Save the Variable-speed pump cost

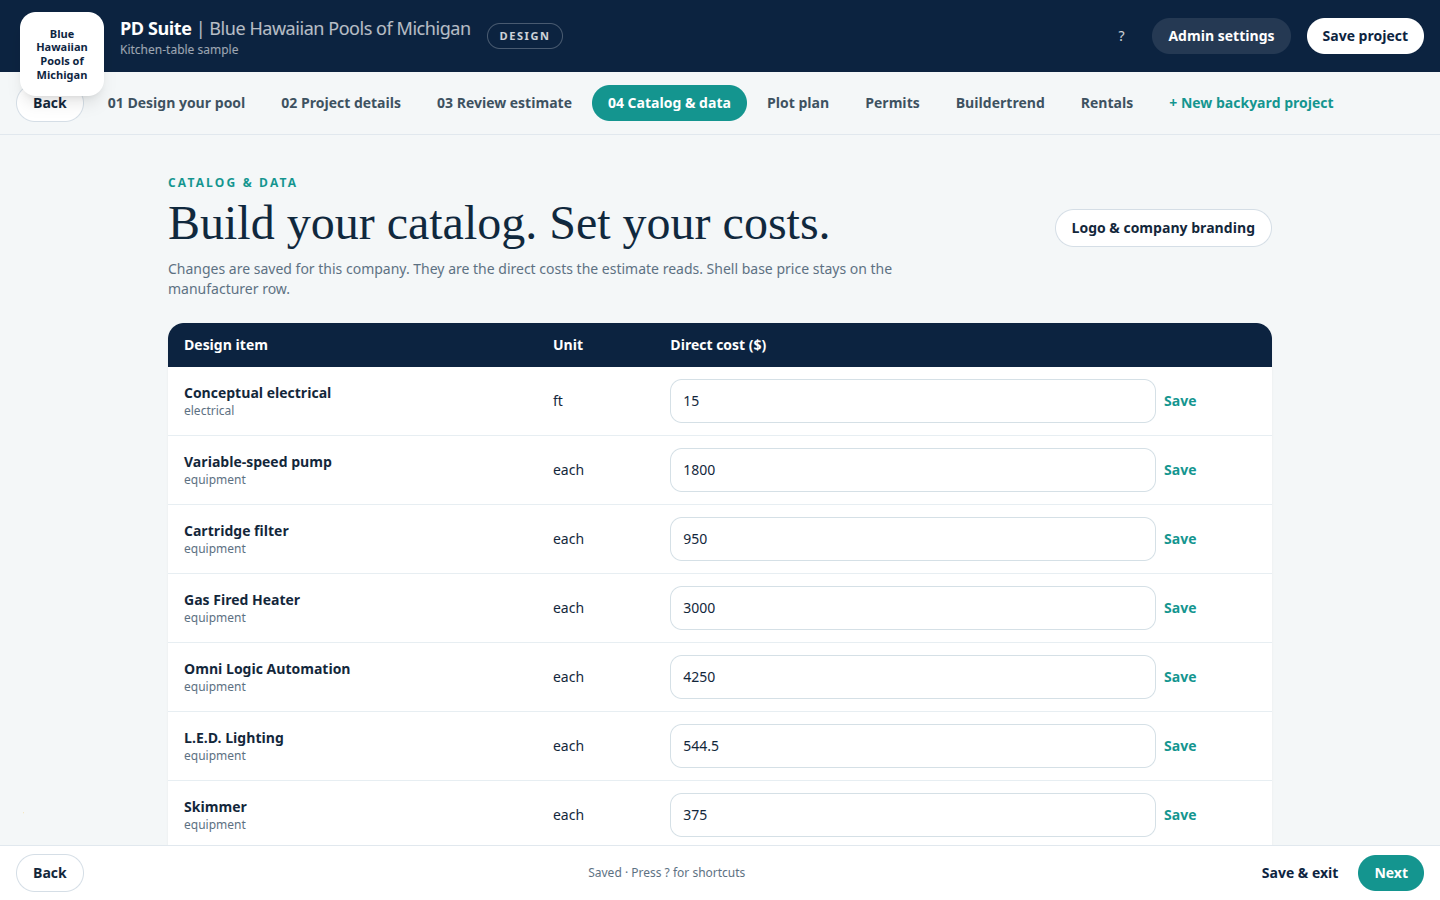coord(1180,470)
